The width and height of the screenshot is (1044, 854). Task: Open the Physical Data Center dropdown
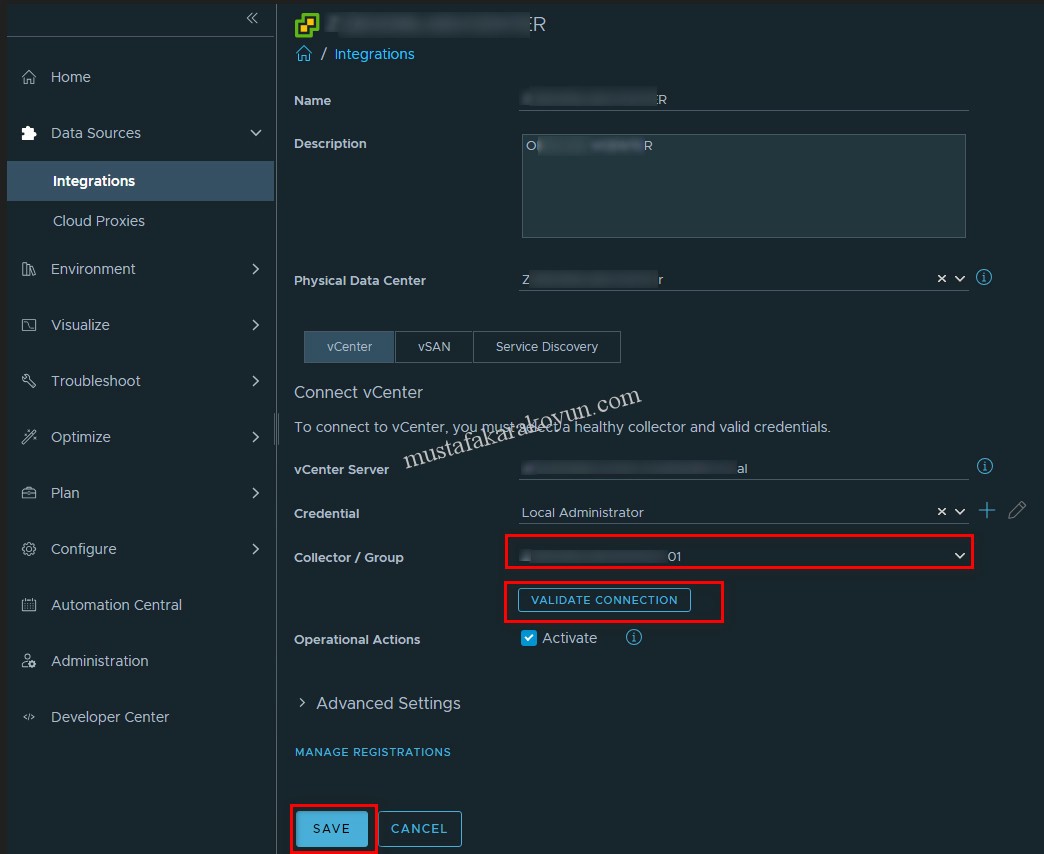point(960,279)
